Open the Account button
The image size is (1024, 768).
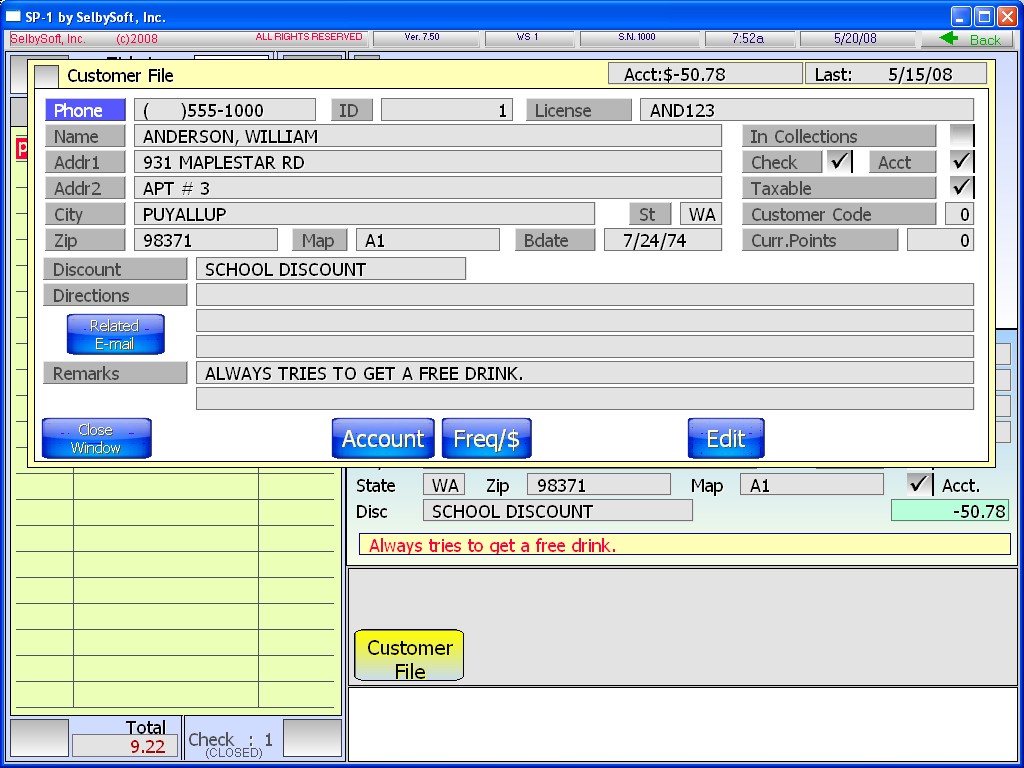[x=383, y=438]
